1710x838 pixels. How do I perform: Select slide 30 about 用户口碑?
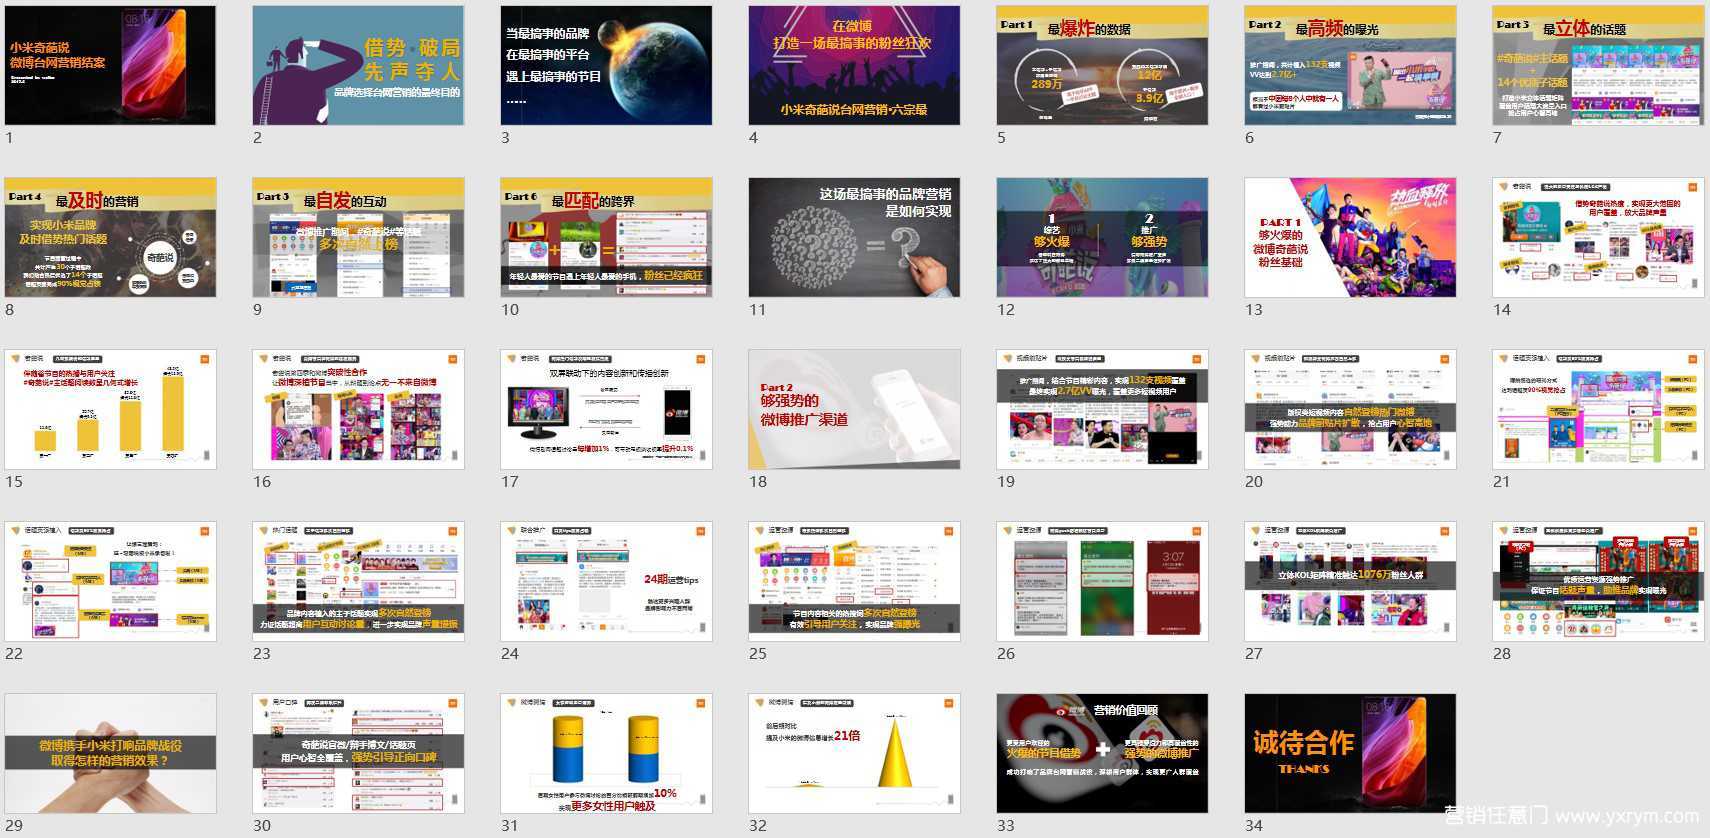click(358, 753)
